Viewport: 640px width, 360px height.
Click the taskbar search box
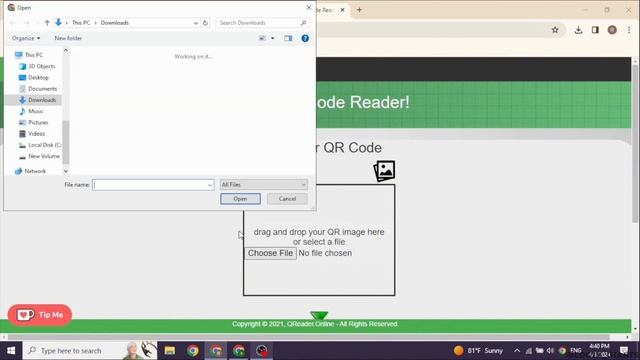(x=90, y=351)
